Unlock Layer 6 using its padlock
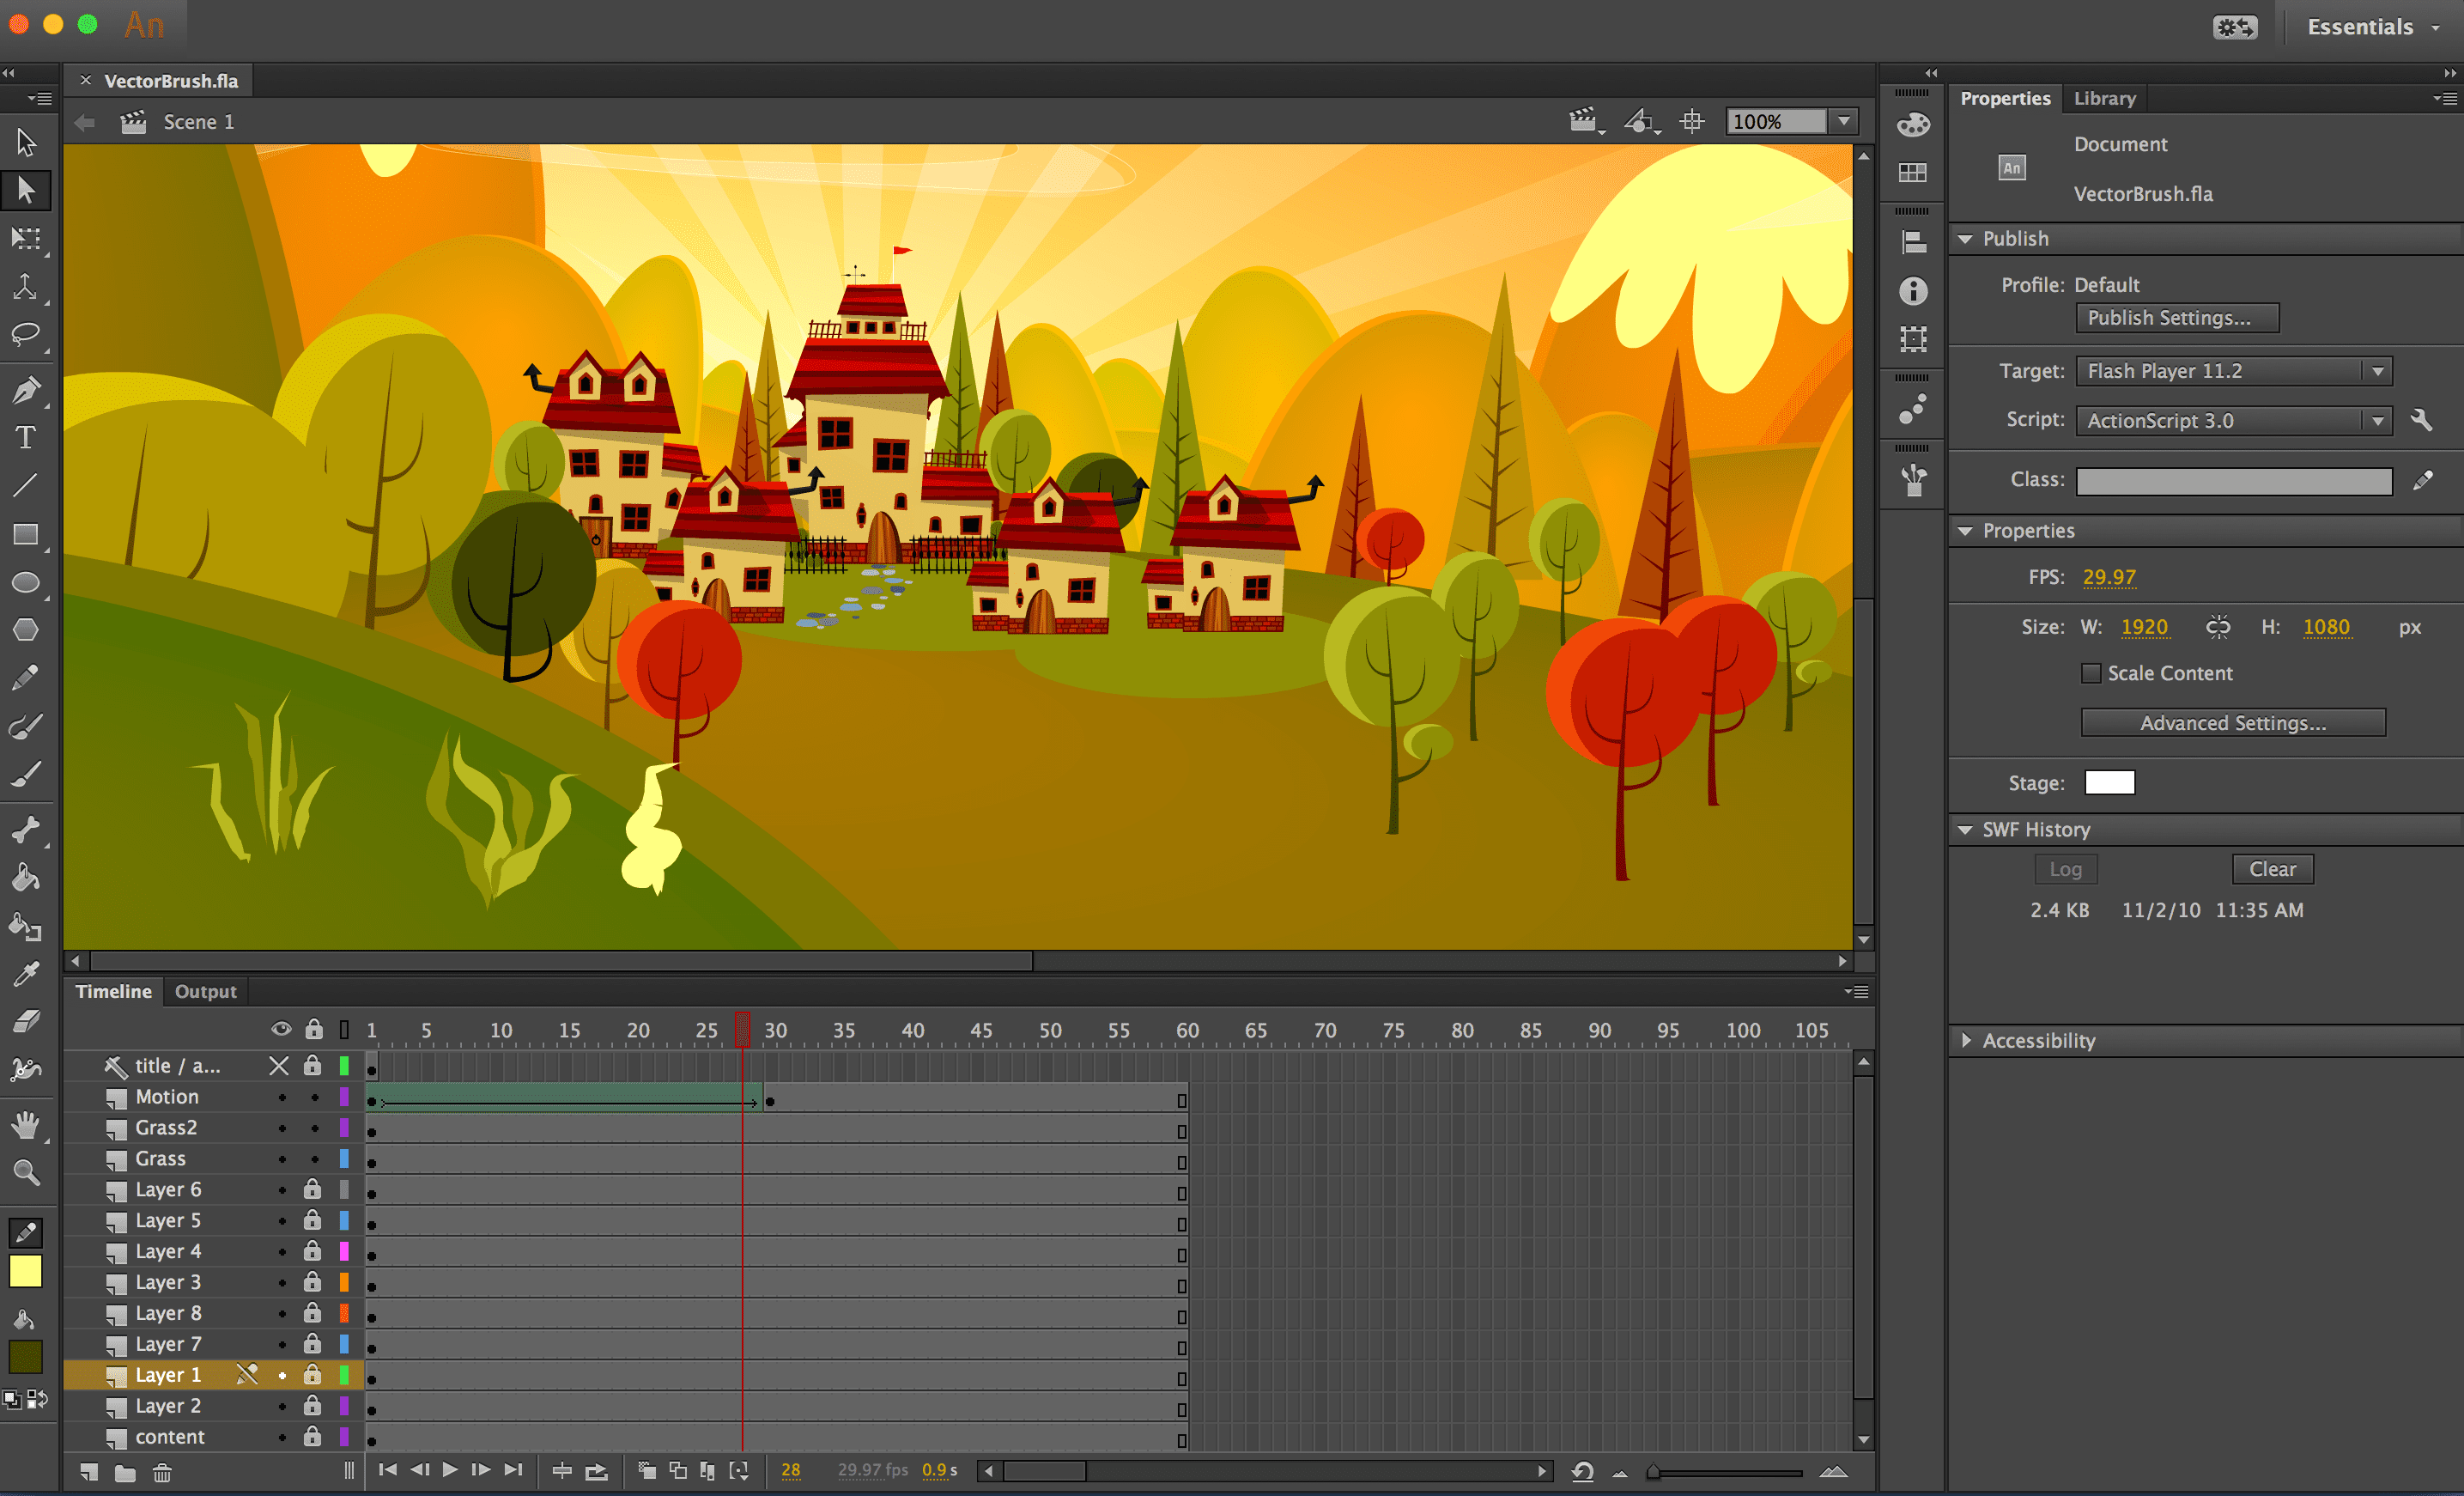 tap(313, 1189)
